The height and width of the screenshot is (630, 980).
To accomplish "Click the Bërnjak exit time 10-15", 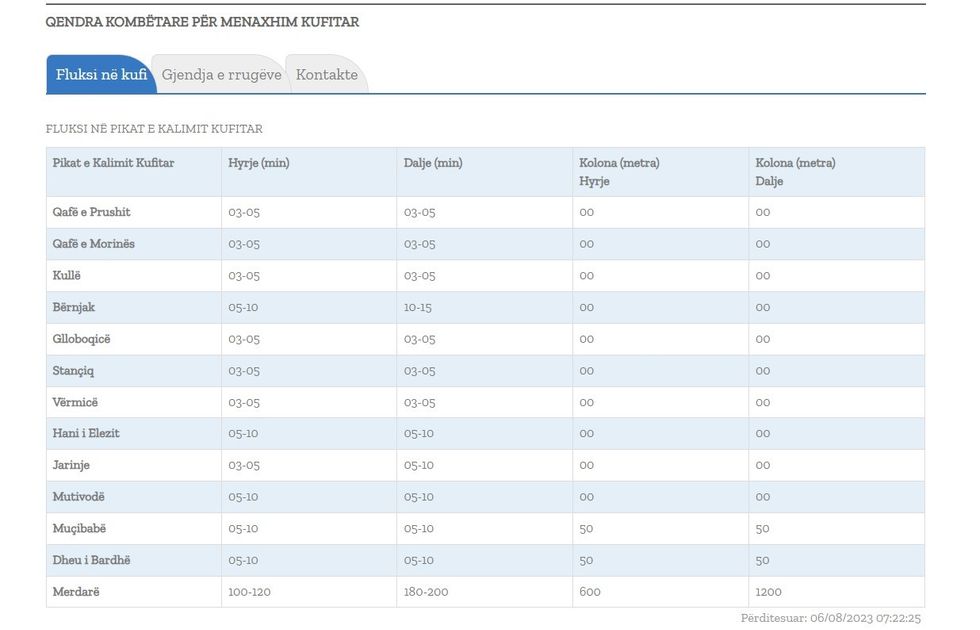I will (418, 308).
